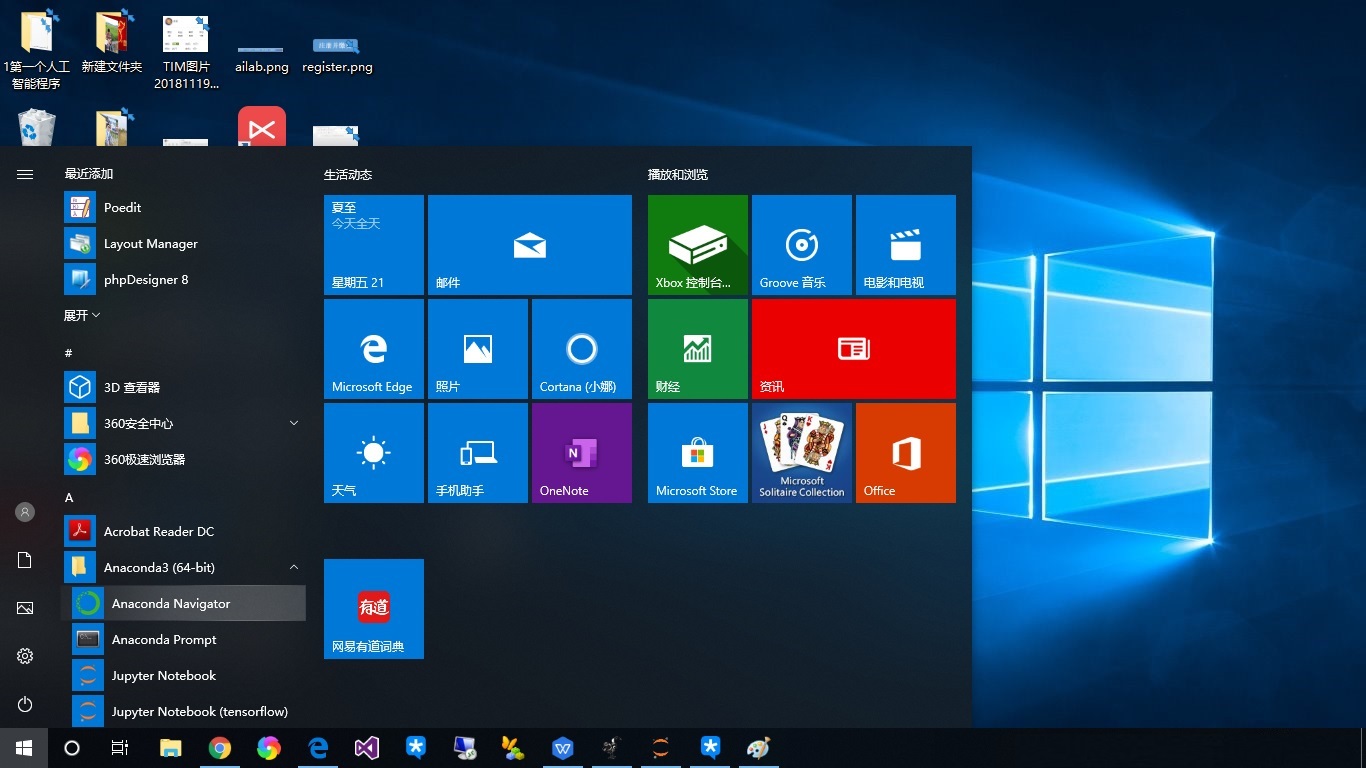Select the 新建文件夹 desktop folder

112,42
